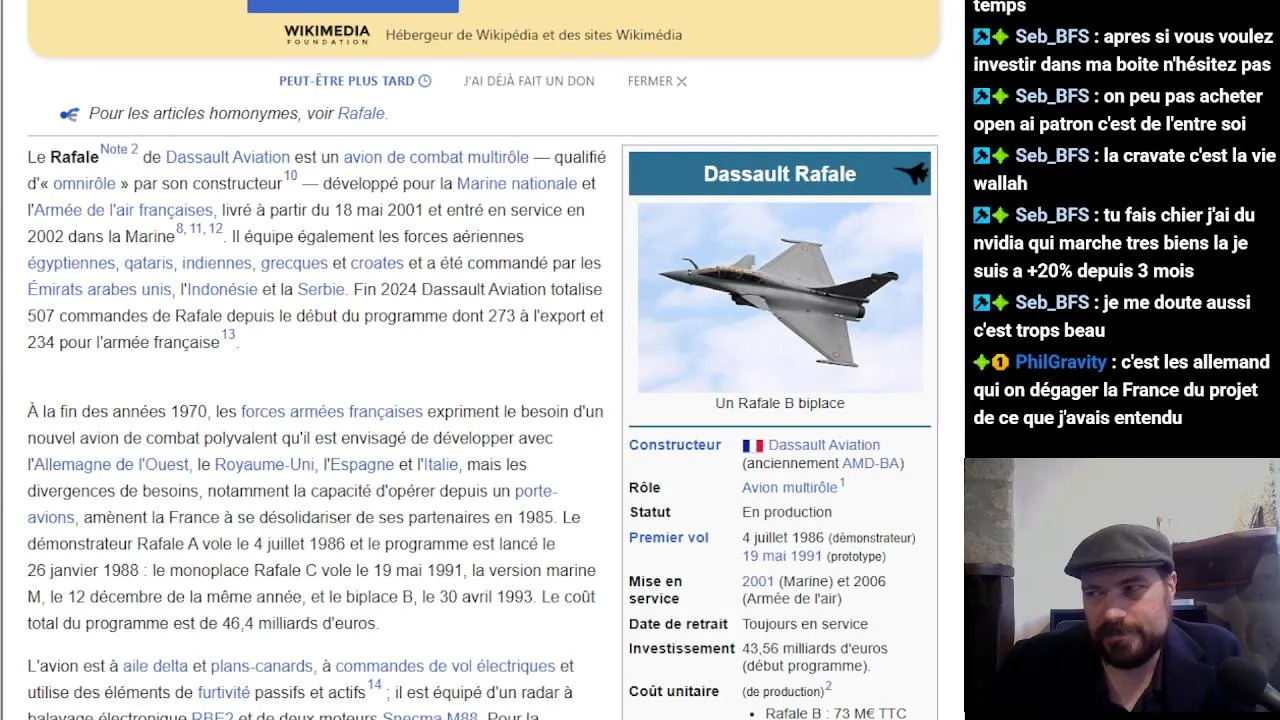Click the grecques link
The width and height of the screenshot is (1280, 720).
point(294,263)
